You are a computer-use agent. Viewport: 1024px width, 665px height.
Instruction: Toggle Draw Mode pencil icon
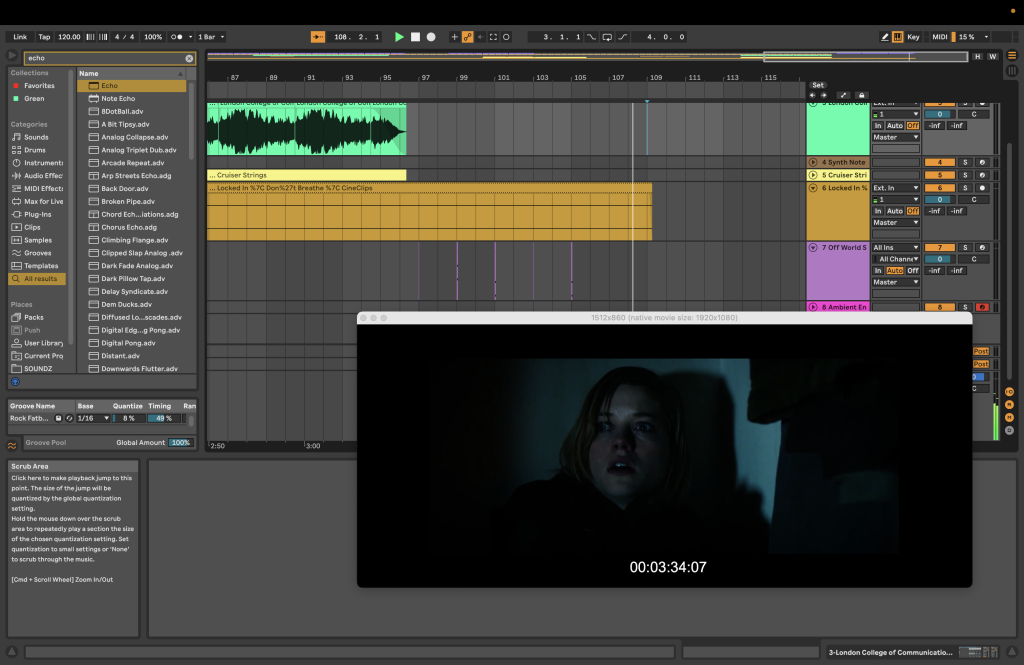click(x=885, y=37)
